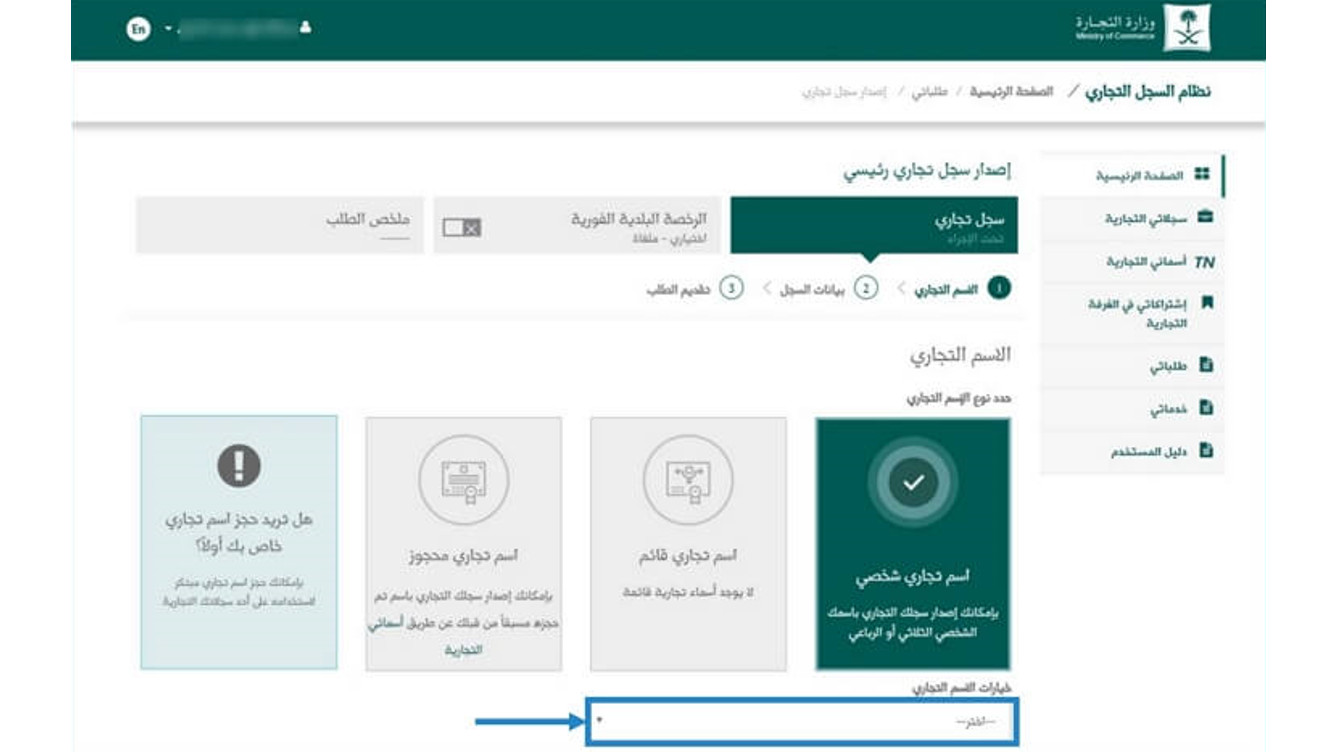This screenshot has width=1318, height=752.
Task: Click the user profile icon in header
Action: pyautogui.click(x=305, y=29)
